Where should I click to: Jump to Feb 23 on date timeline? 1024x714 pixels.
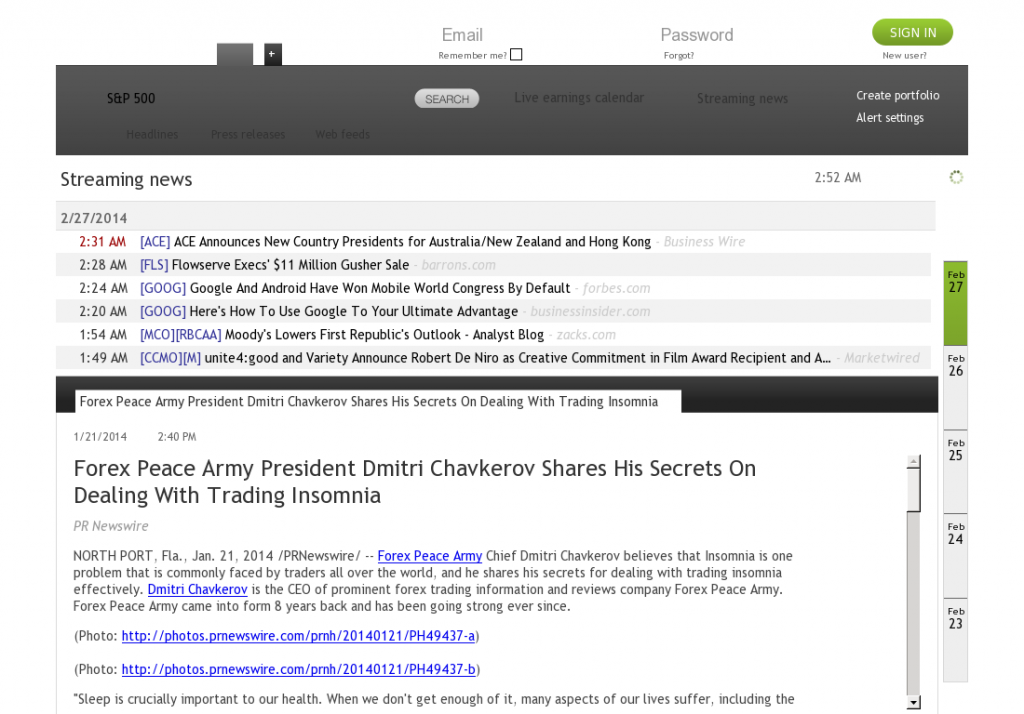pos(955,640)
